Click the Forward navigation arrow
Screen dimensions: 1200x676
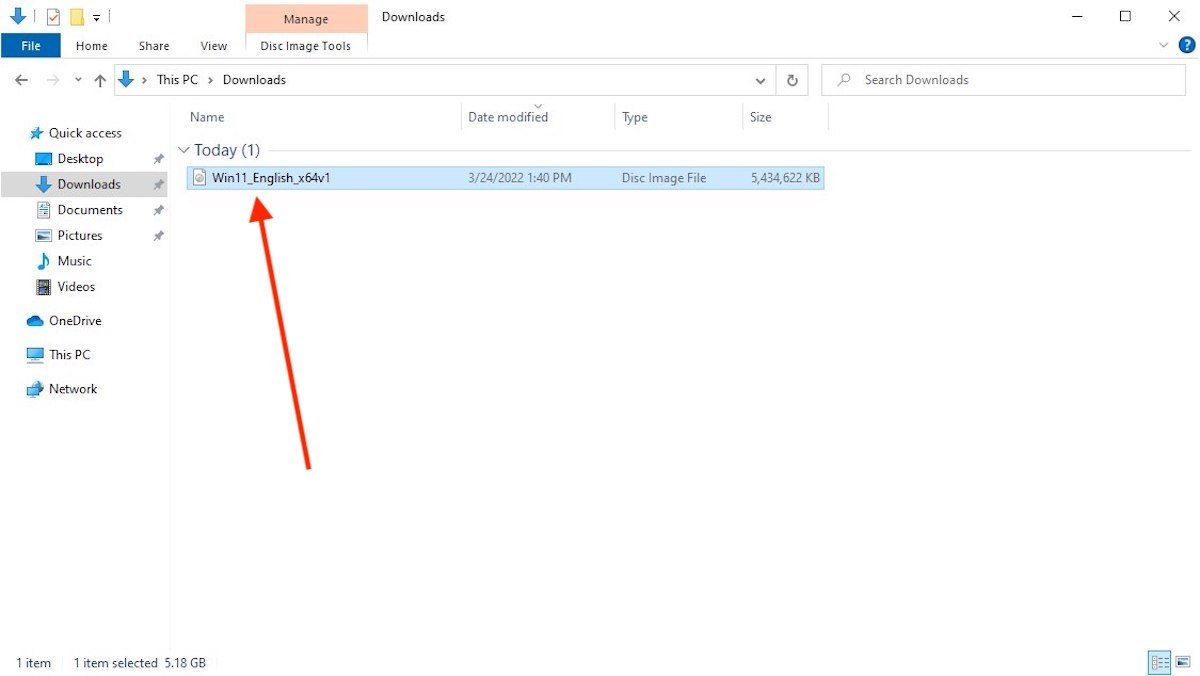(x=53, y=80)
